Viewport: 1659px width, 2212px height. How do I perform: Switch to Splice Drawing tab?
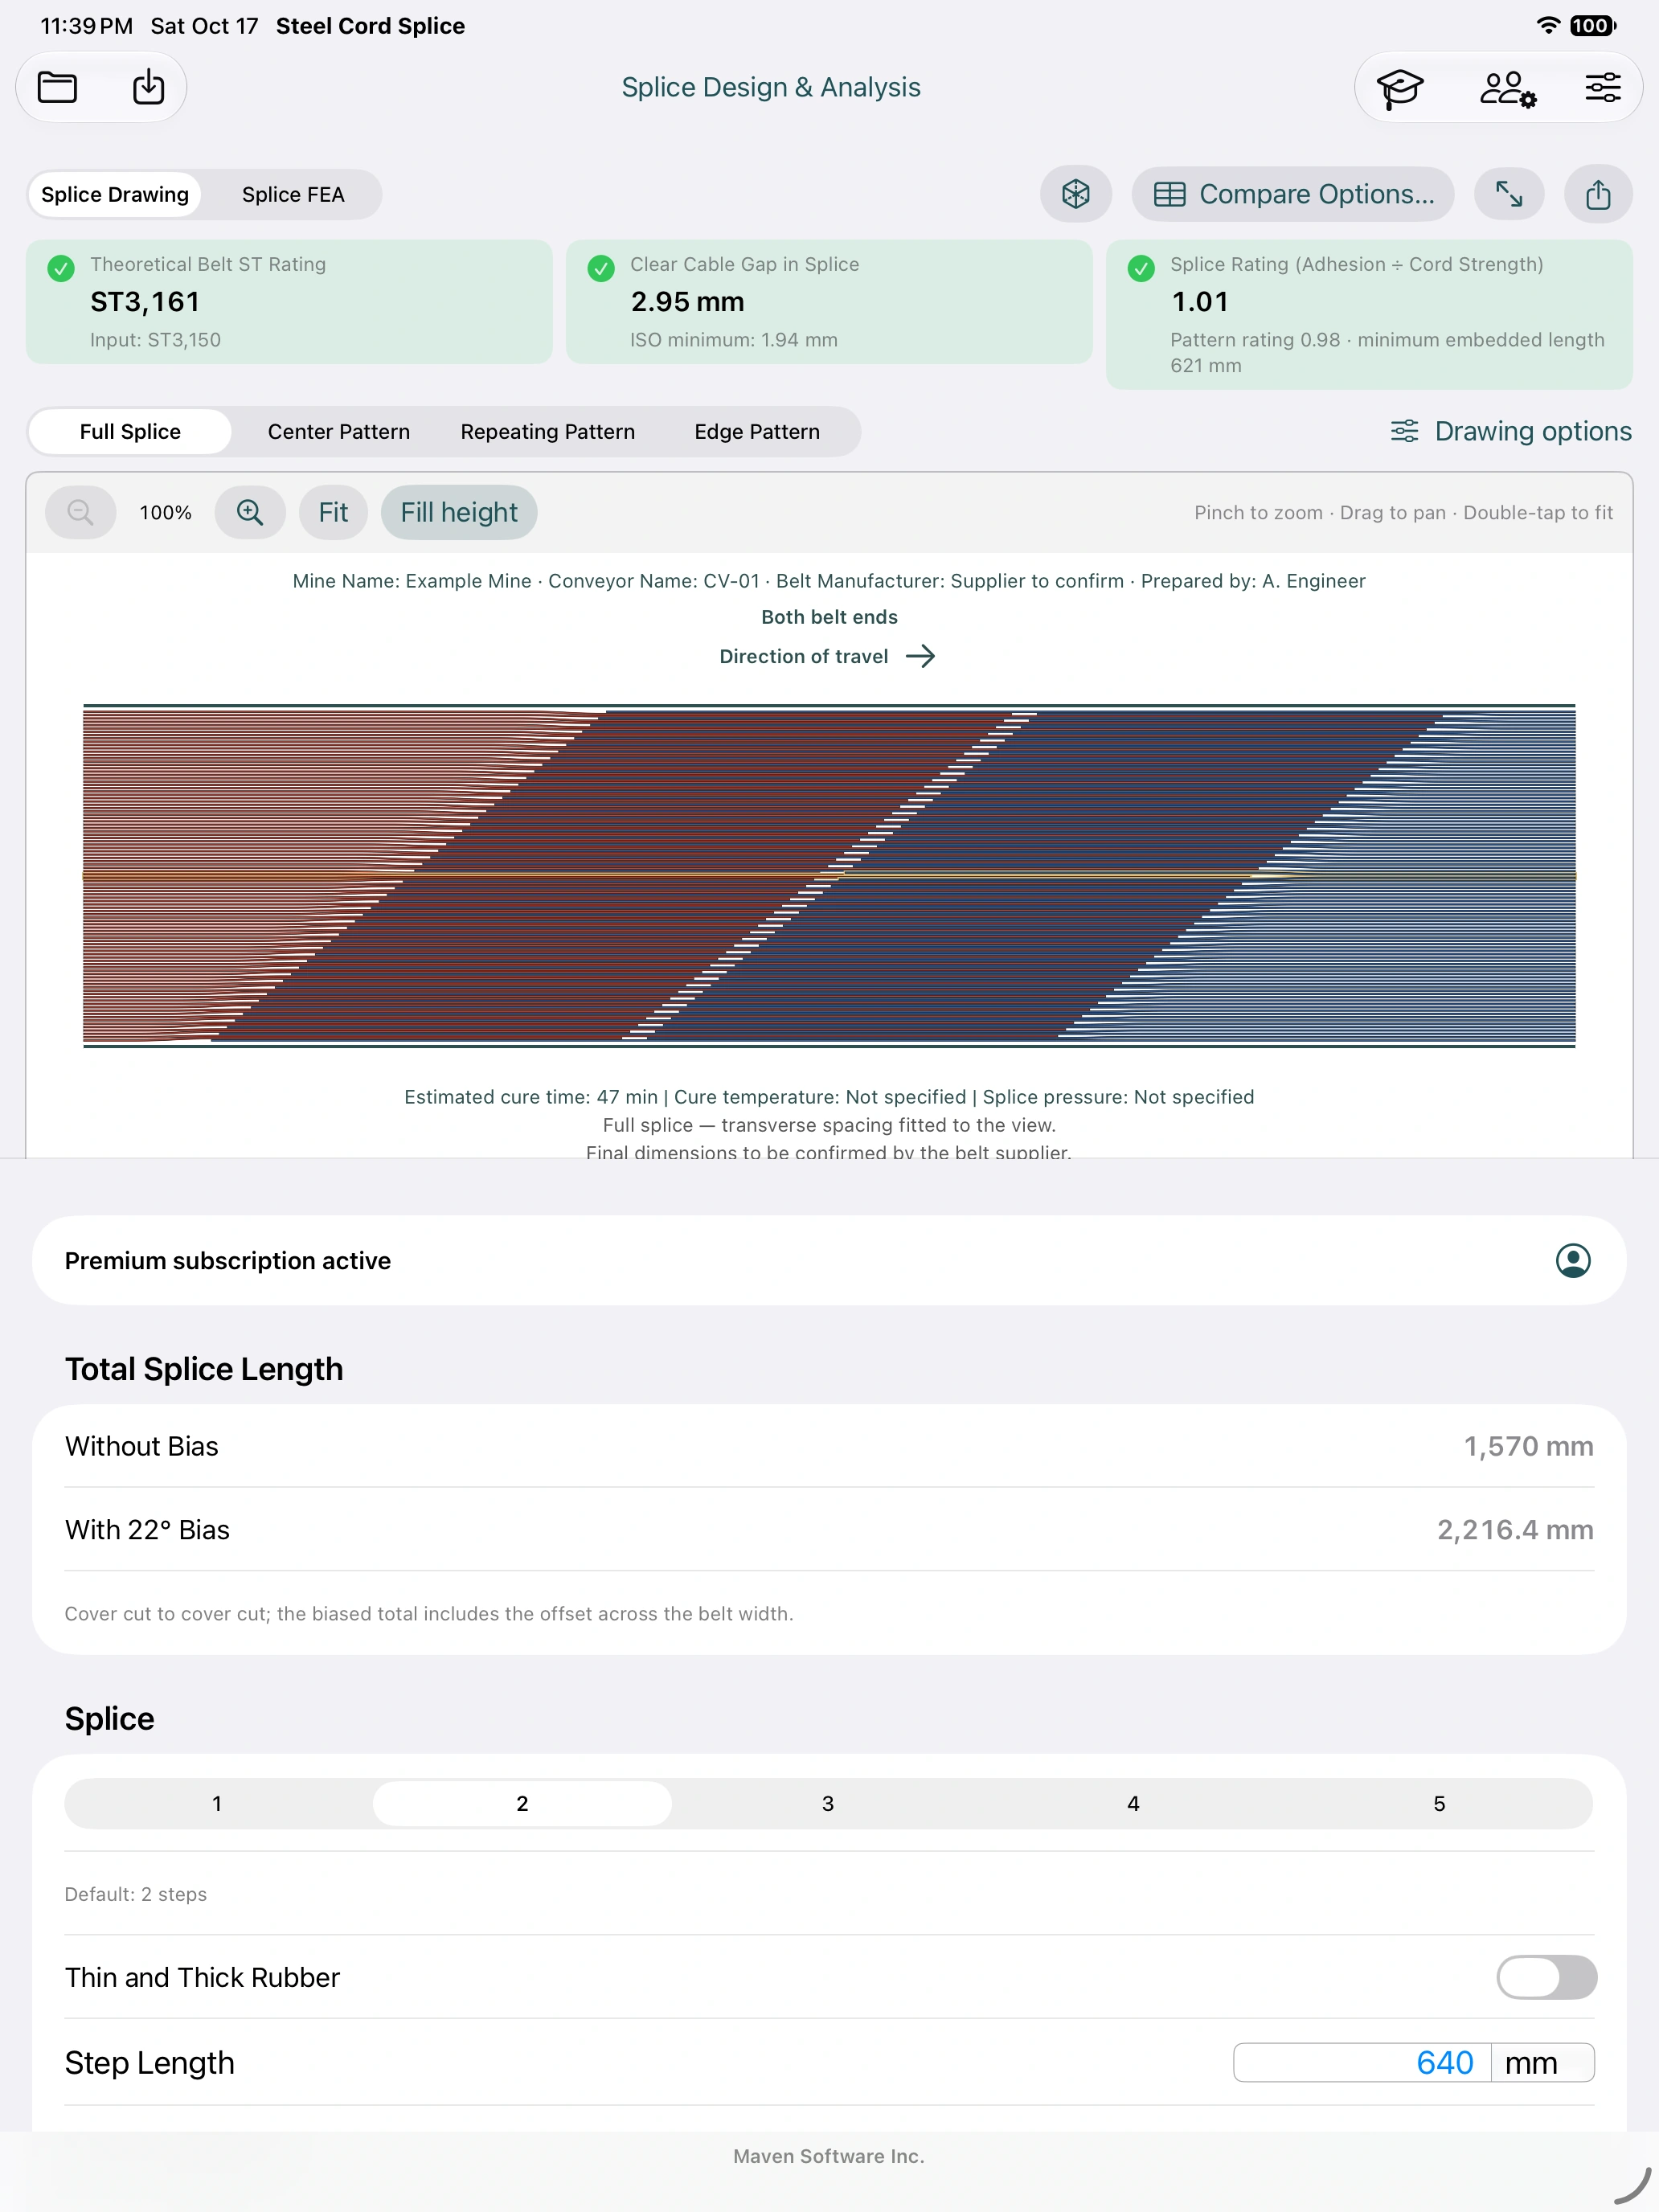(x=115, y=194)
